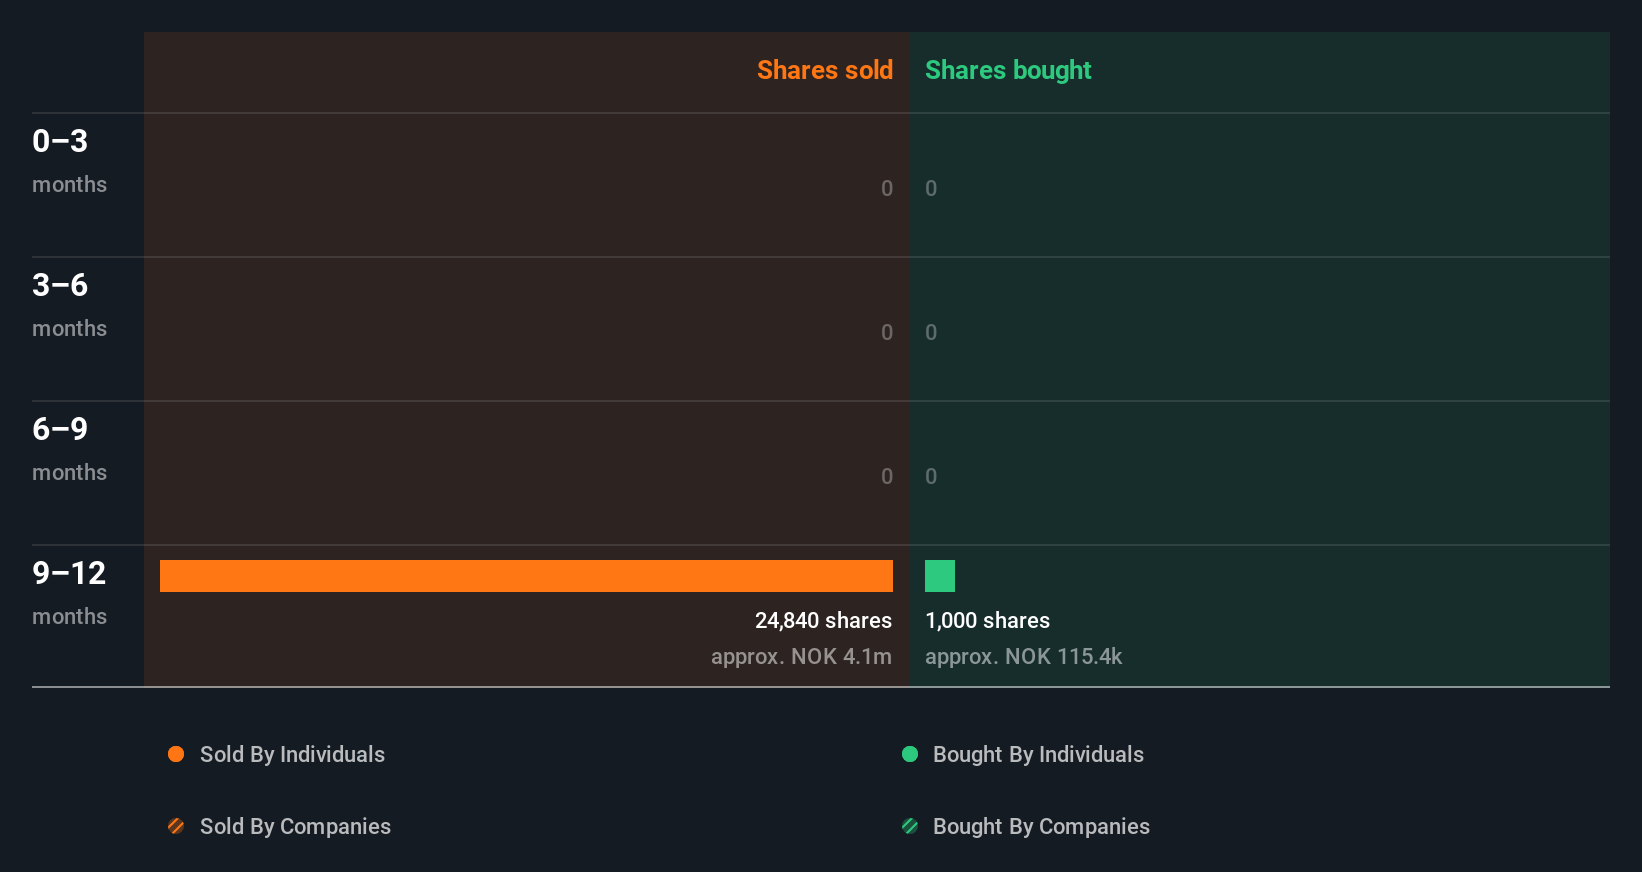1642x872 pixels.
Task: Click the 1,000 shares value label
Action: point(987,620)
